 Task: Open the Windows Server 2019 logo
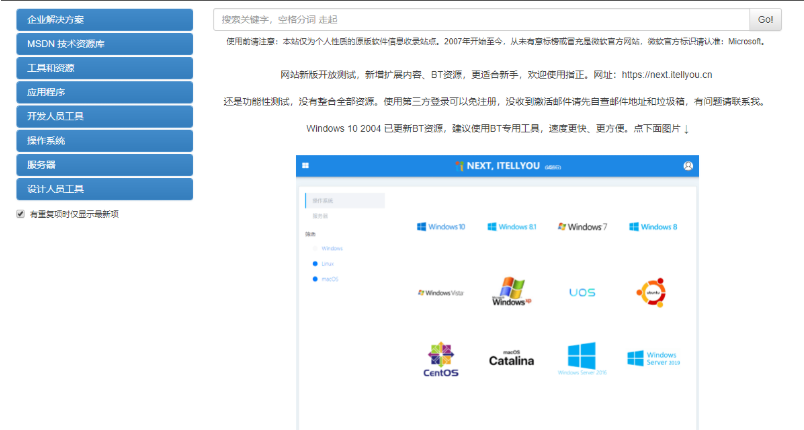(x=653, y=358)
